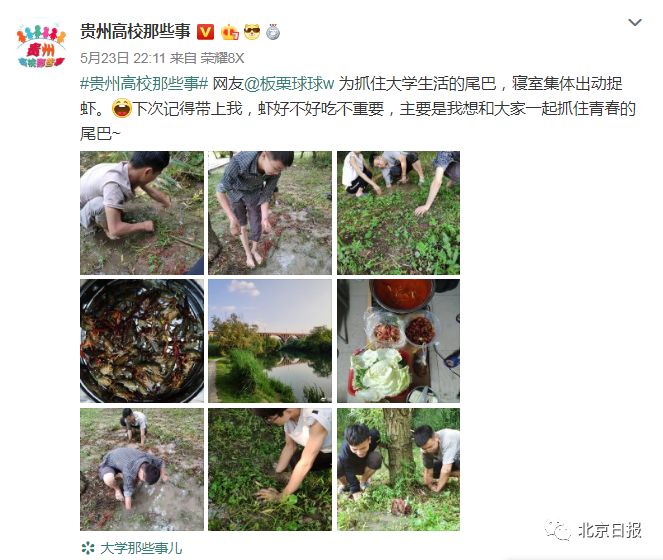Open the 大学那些事儿 super topic link

point(141,548)
